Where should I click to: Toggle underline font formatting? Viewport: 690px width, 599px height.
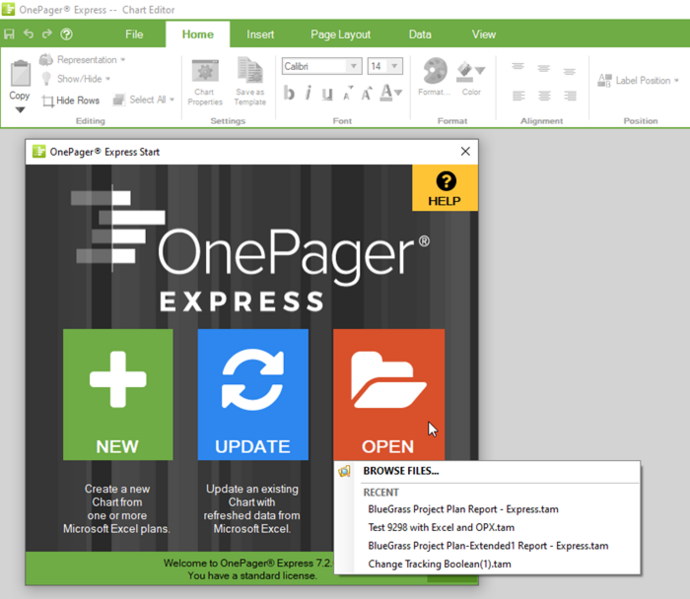coord(327,93)
